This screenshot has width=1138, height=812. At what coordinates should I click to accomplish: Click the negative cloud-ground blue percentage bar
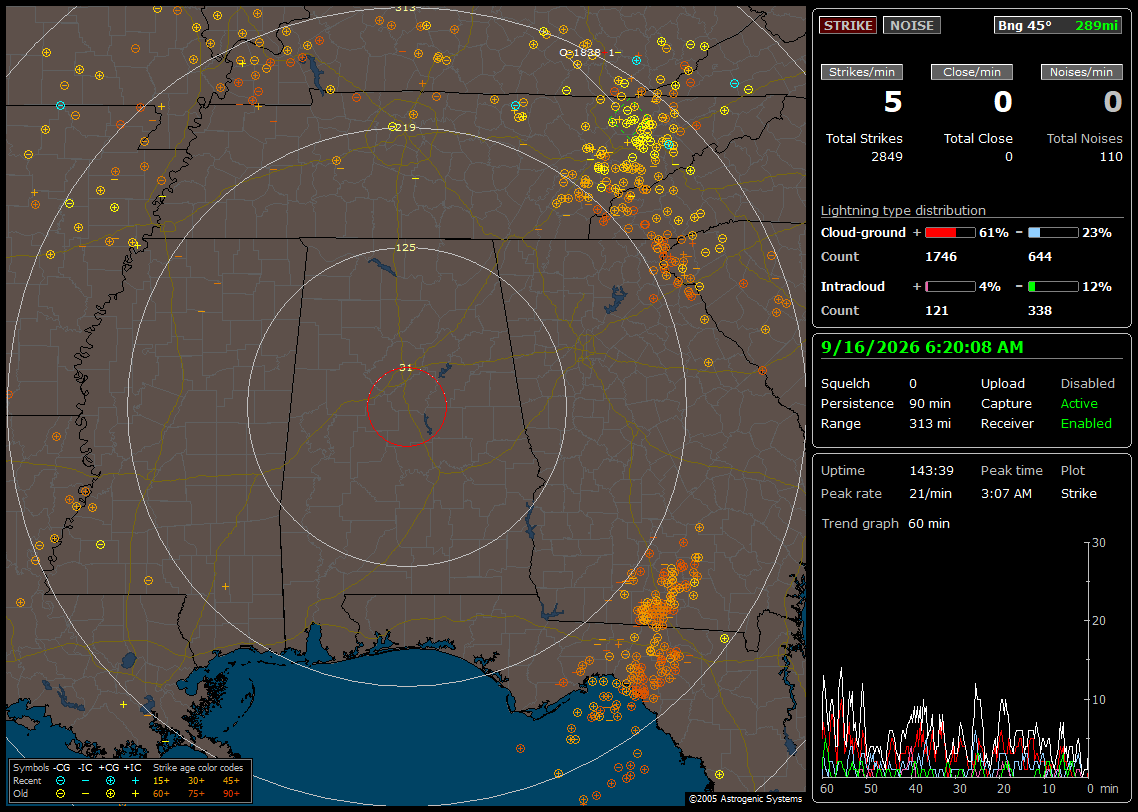1053,233
